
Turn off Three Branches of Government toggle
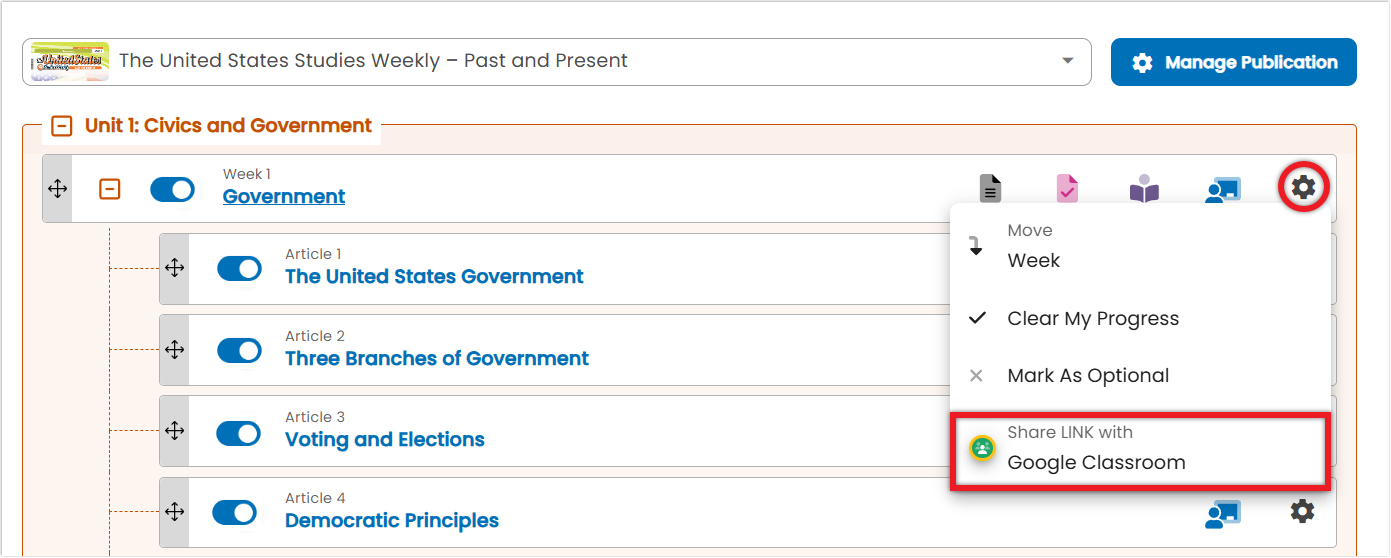[x=239, y=351]
